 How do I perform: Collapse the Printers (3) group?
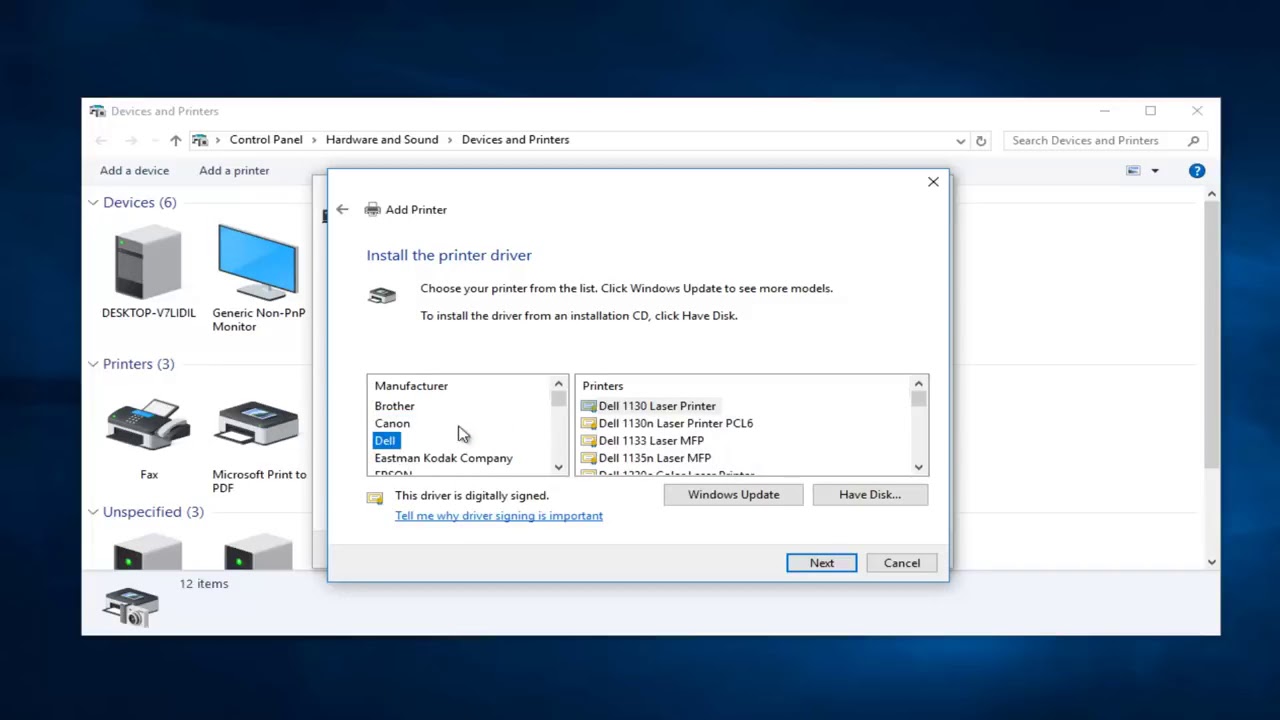click(x=93, y=364)
